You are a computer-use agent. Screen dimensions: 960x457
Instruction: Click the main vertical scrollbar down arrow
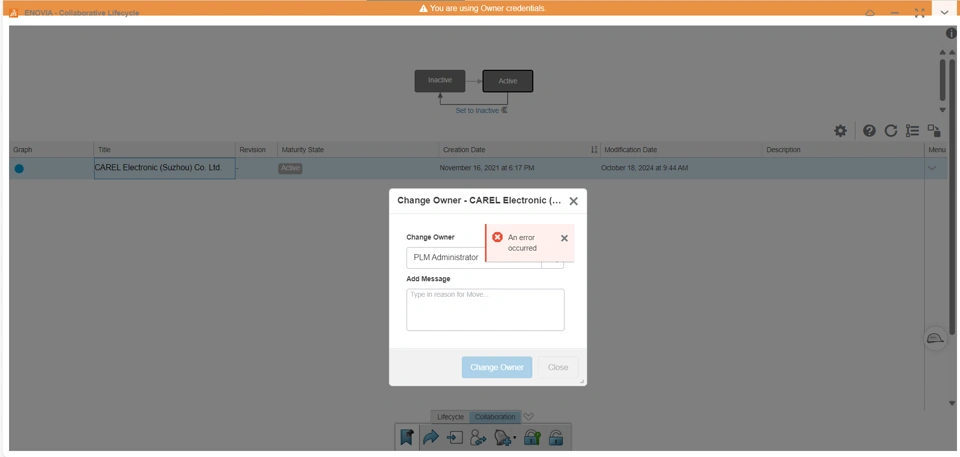[x=952, y=403]
